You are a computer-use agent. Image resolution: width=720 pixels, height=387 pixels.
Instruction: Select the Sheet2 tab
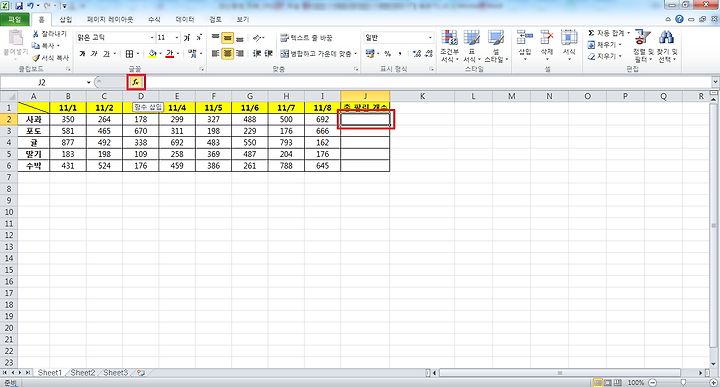click(83, 373)
